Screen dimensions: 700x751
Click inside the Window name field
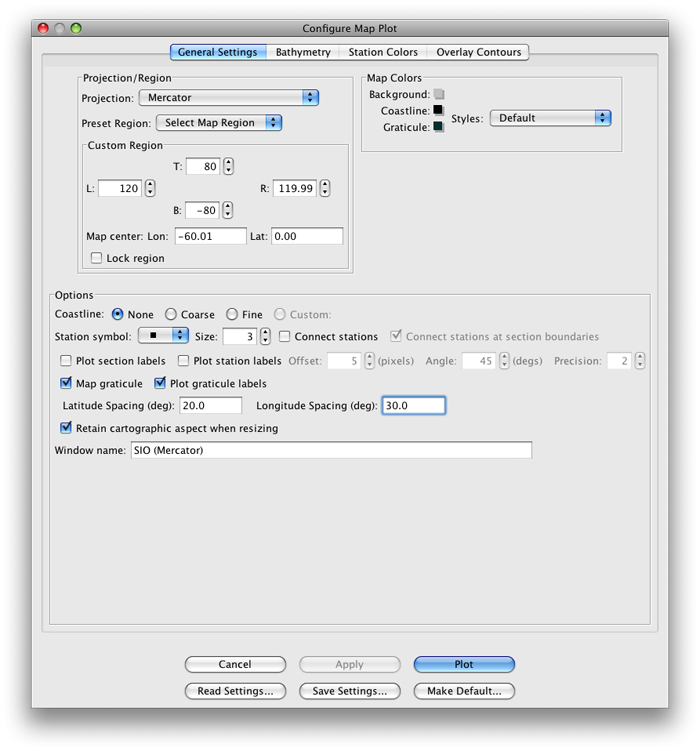[330, 451]
